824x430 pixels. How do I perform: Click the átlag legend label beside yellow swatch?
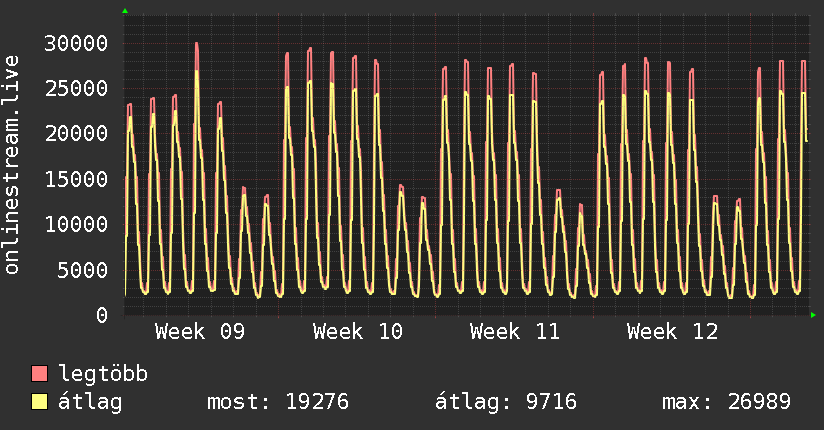[90, 402]
